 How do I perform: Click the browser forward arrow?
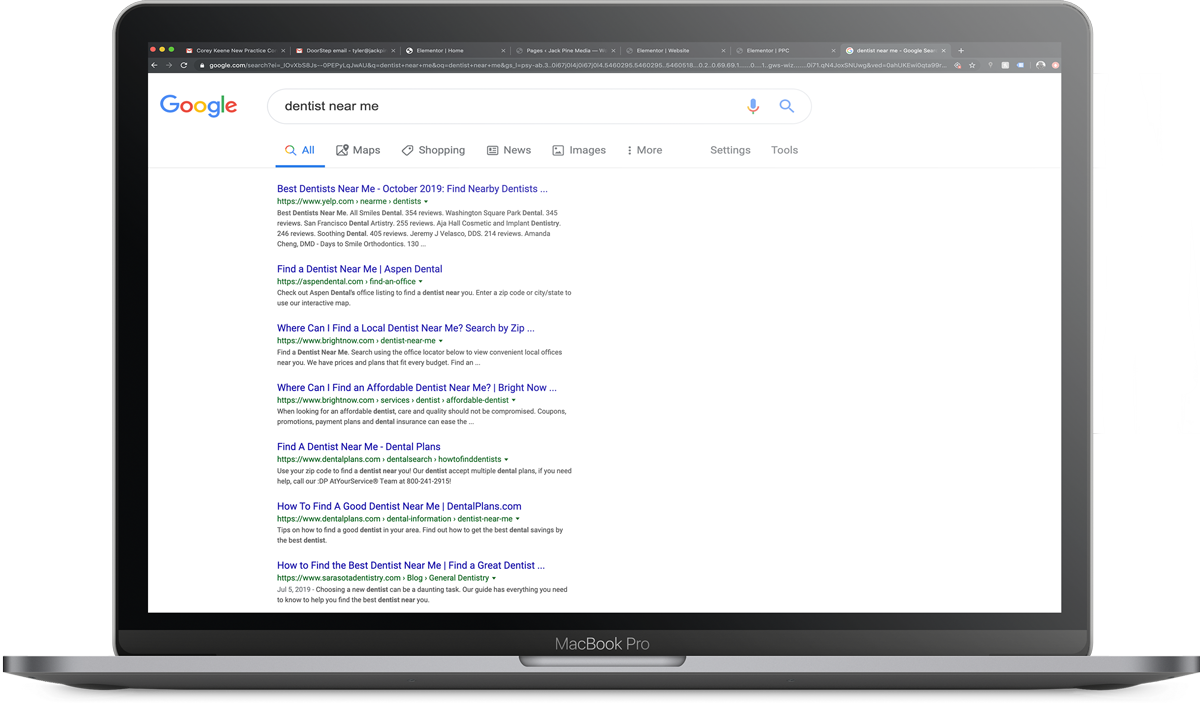click(x=168, y=65)
